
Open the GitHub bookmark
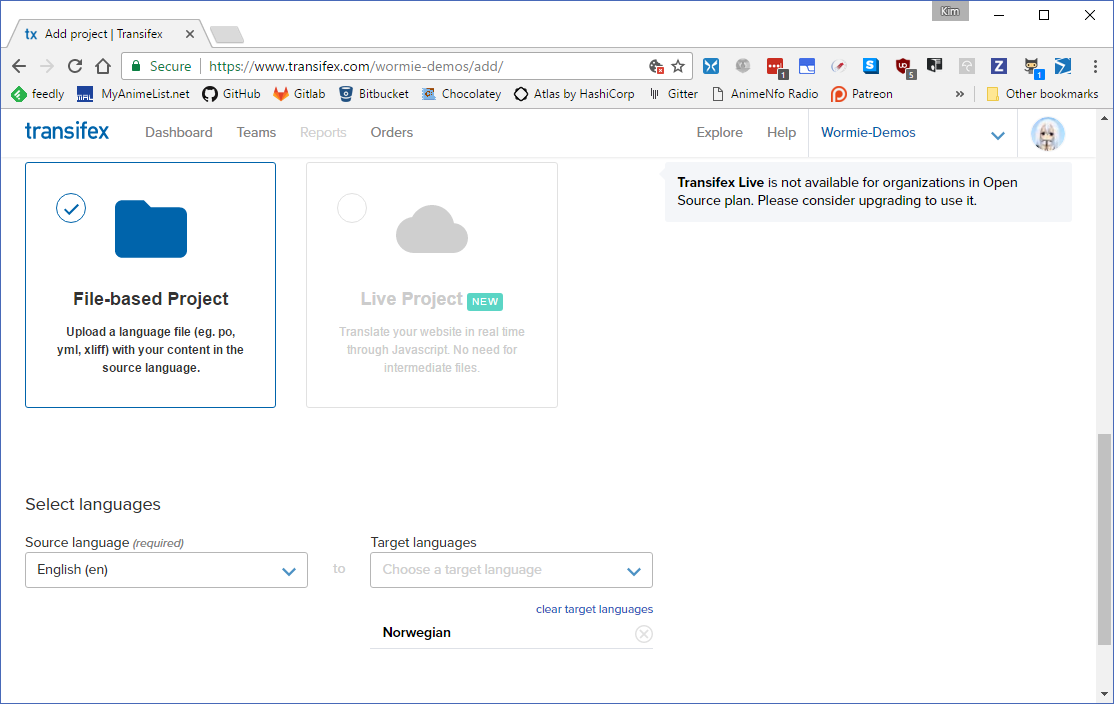pos(232,94)
